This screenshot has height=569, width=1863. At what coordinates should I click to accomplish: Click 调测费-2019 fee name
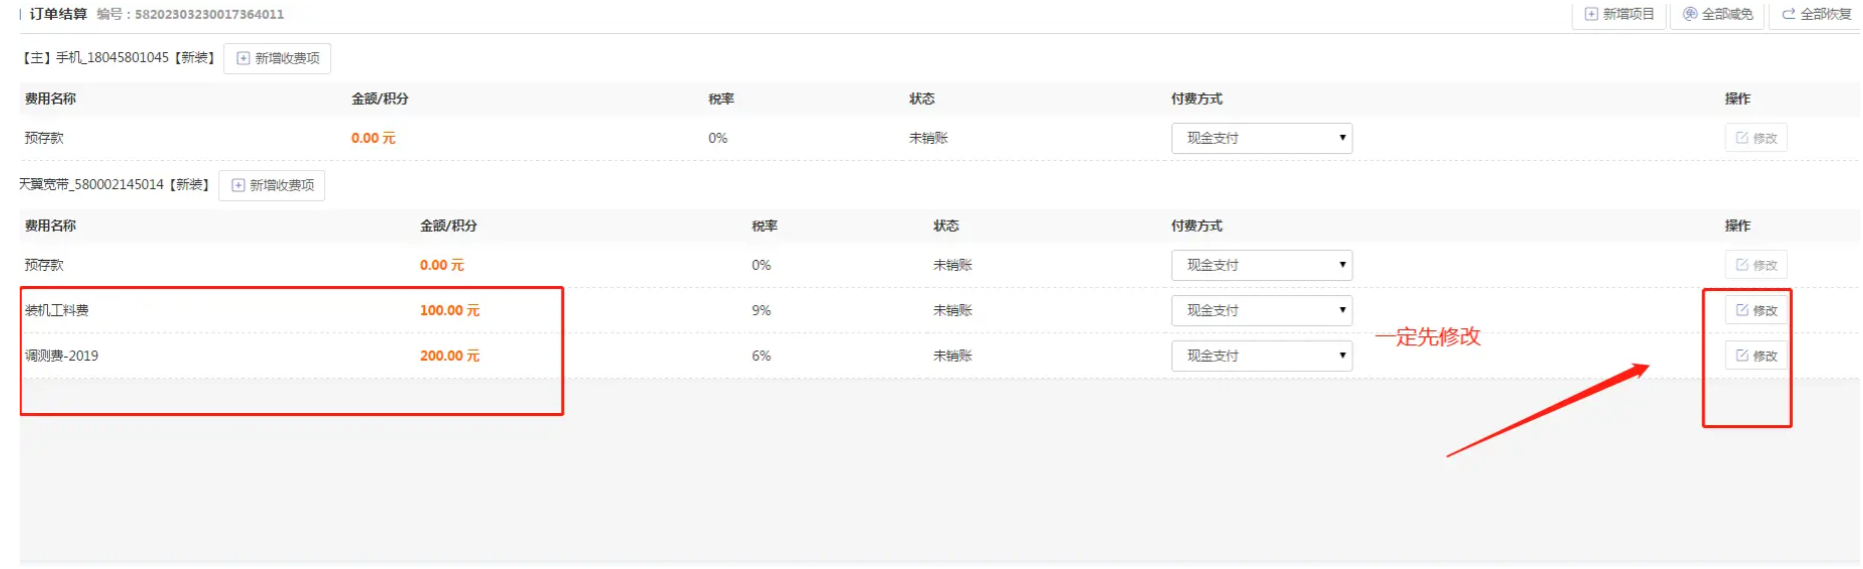[62, 356]
